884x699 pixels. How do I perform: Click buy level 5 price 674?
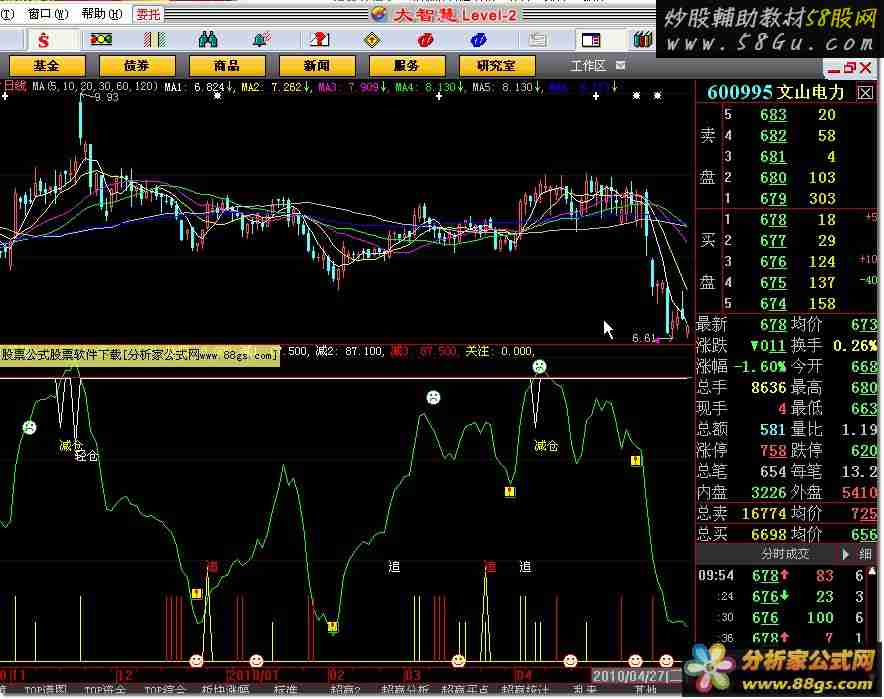click(773, 304)
